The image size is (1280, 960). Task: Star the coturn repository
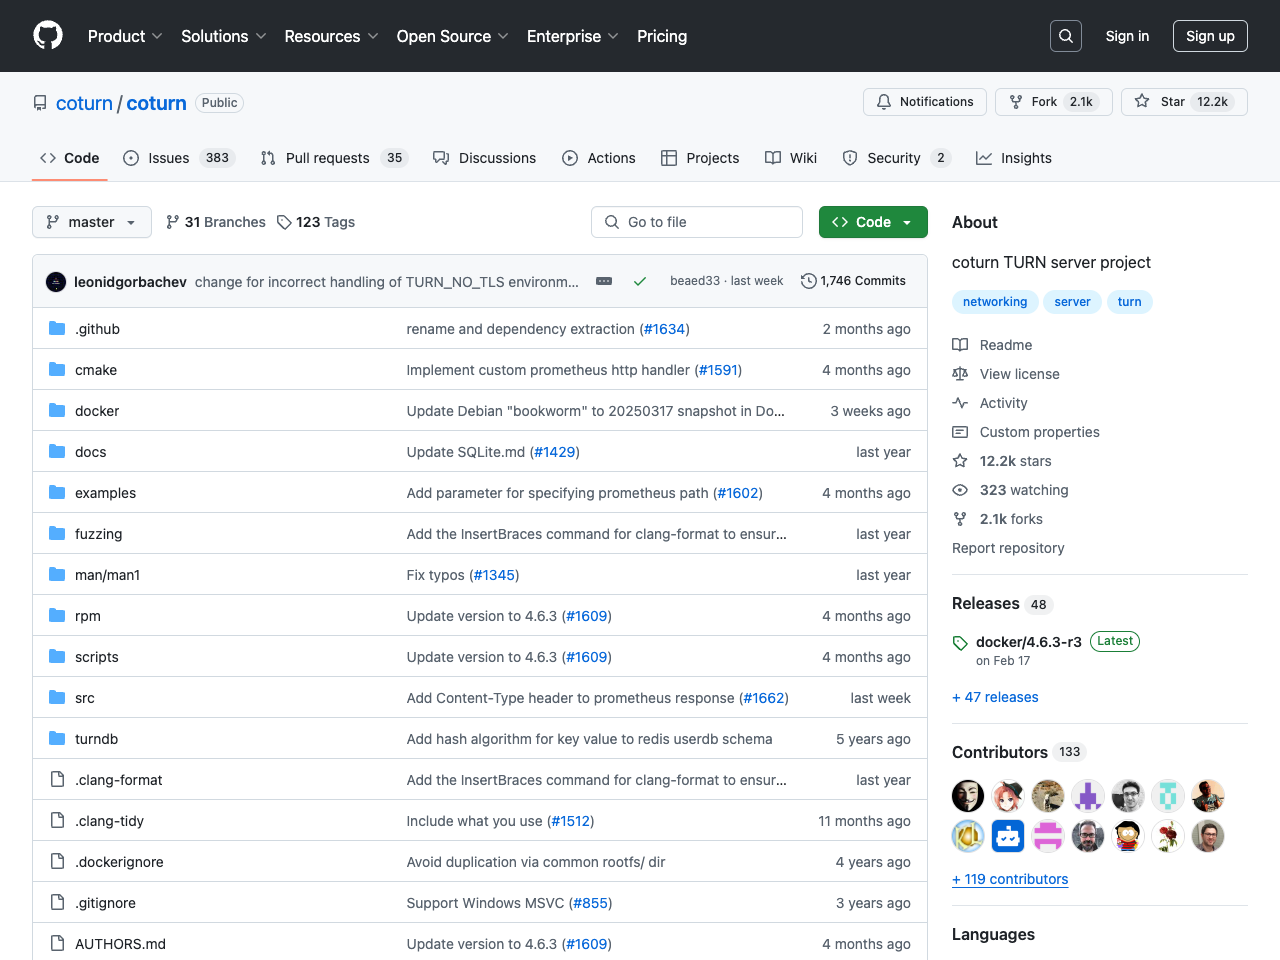[x=1184, y=102]
